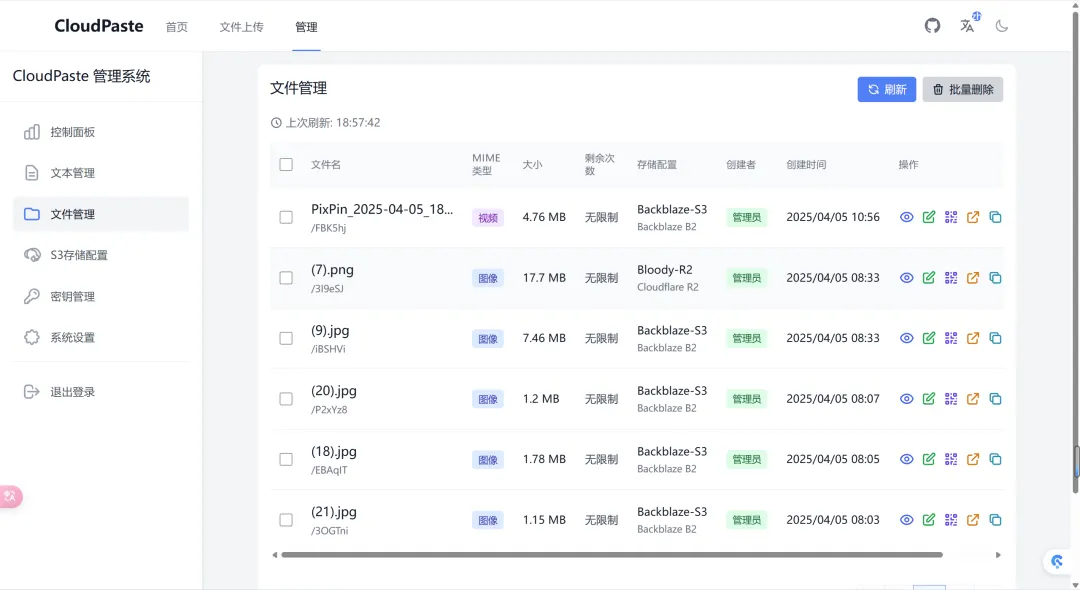
Task: Click the 批量删除 button
Action: pos(963,89)
